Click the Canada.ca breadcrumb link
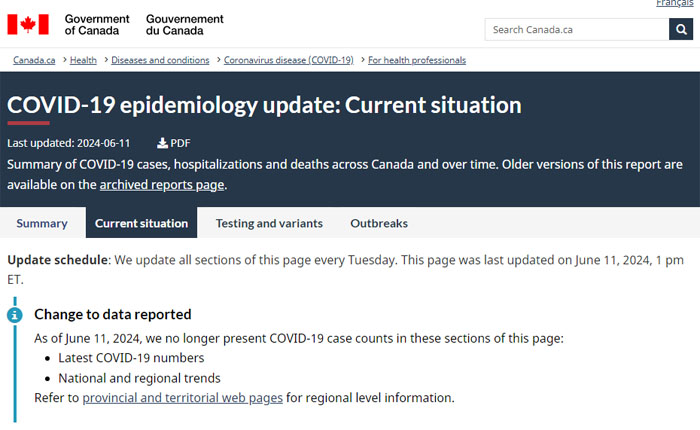The height and width of the screenshot is (430, 700). click(x=34, y=60)
